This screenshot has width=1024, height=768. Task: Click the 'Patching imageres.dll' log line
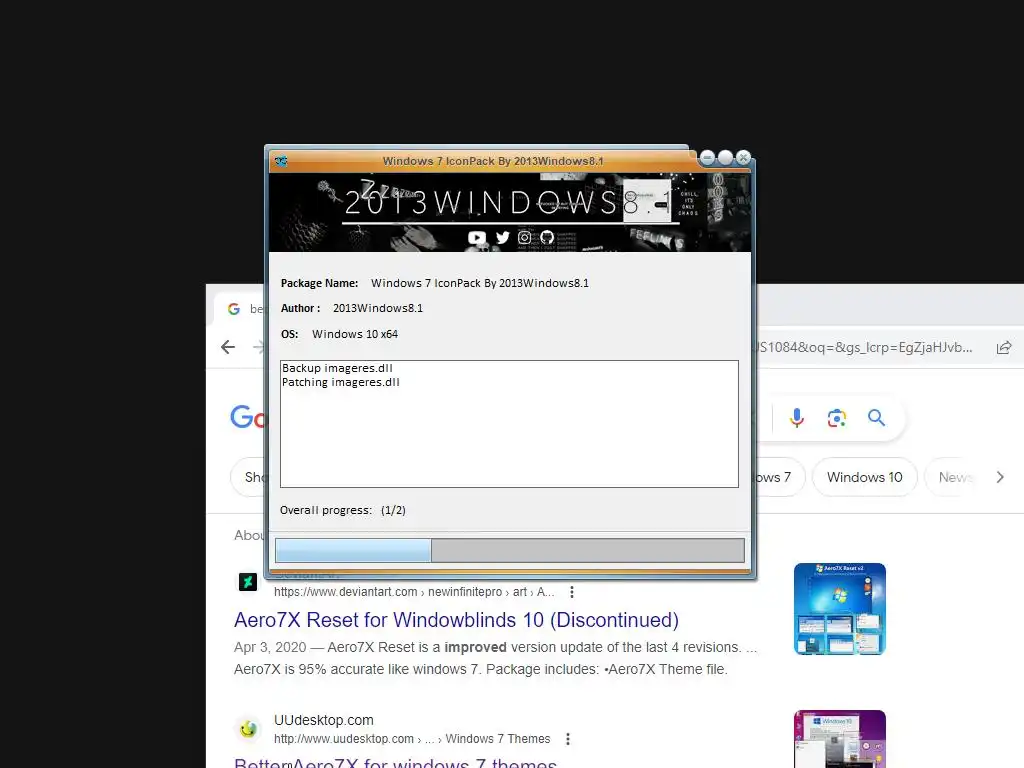tap(340, 382)
